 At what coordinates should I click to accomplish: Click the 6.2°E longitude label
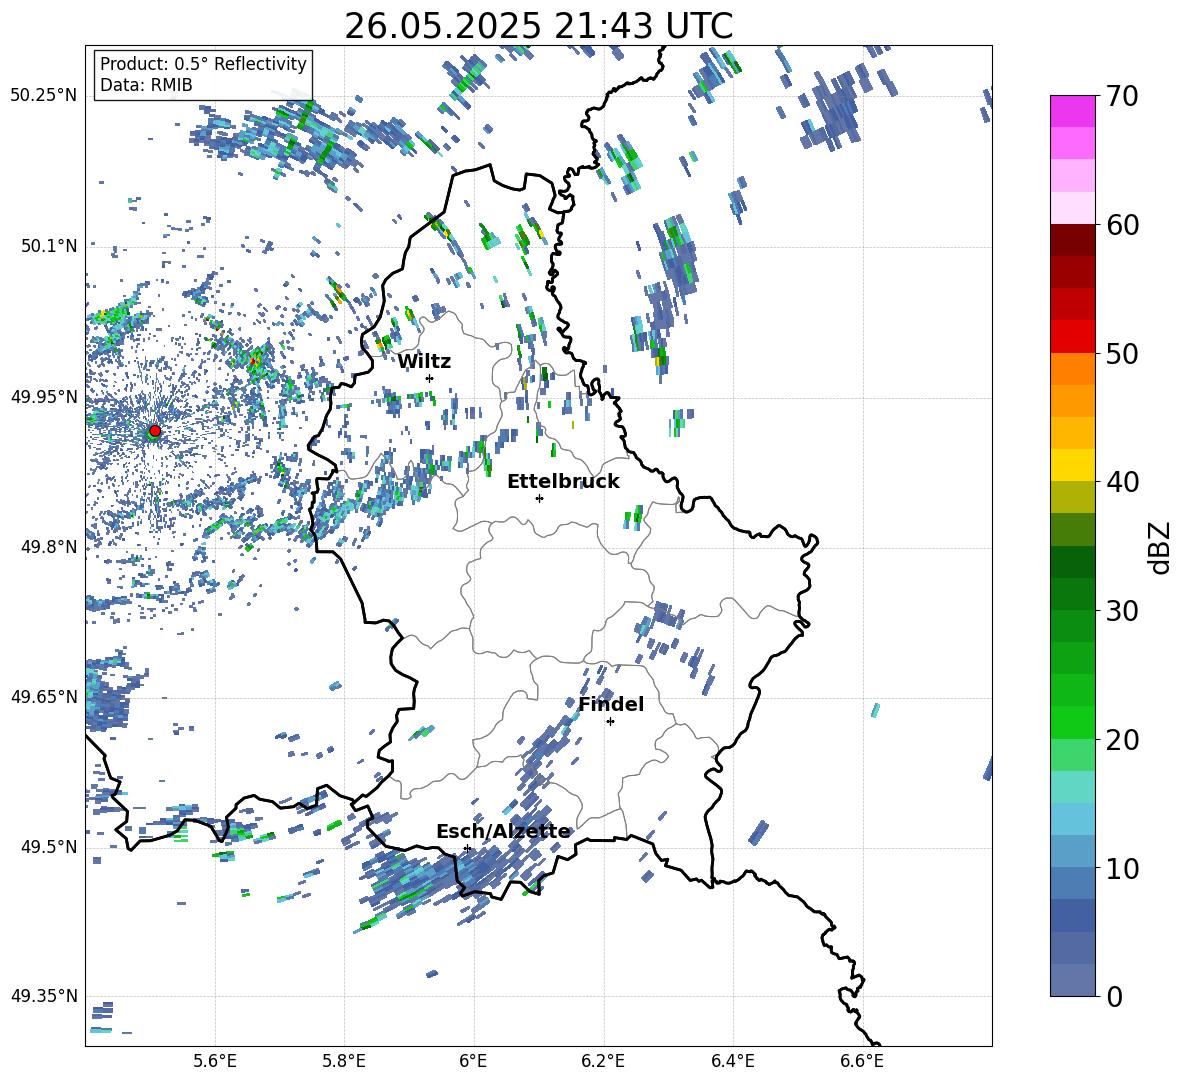click(603, 1061)
